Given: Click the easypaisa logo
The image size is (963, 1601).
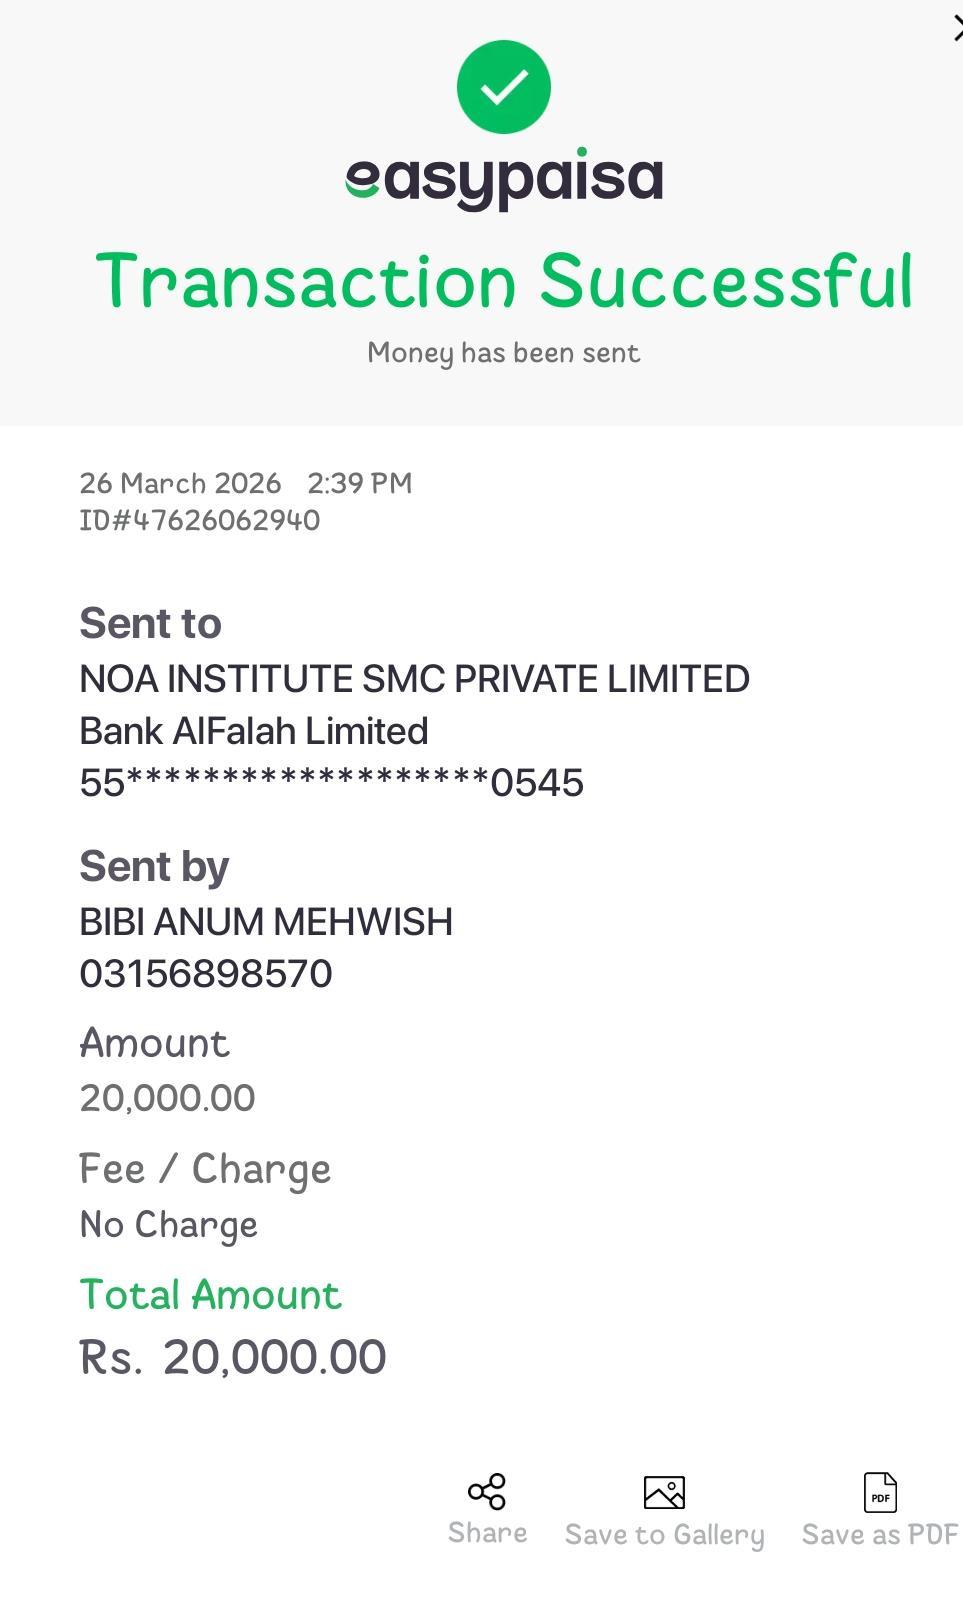Looking at the screenshot, I should click(x=503, y=179).
